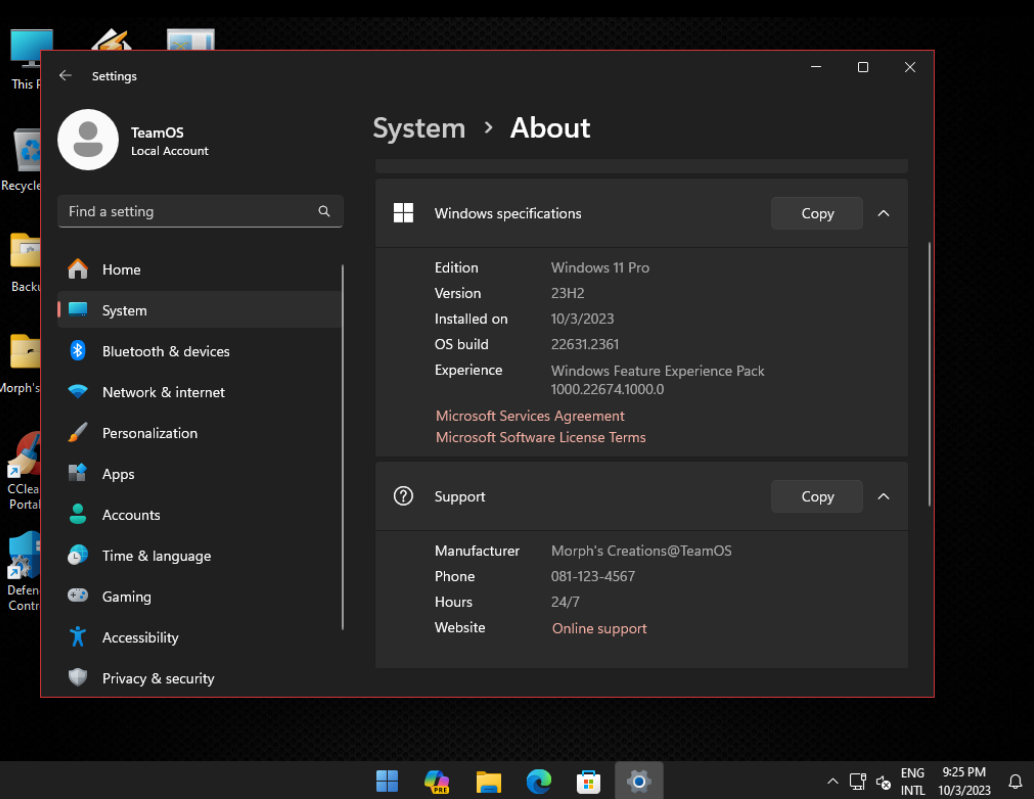Select System in the sidebar
The image size is (1034, 799).
200,310
